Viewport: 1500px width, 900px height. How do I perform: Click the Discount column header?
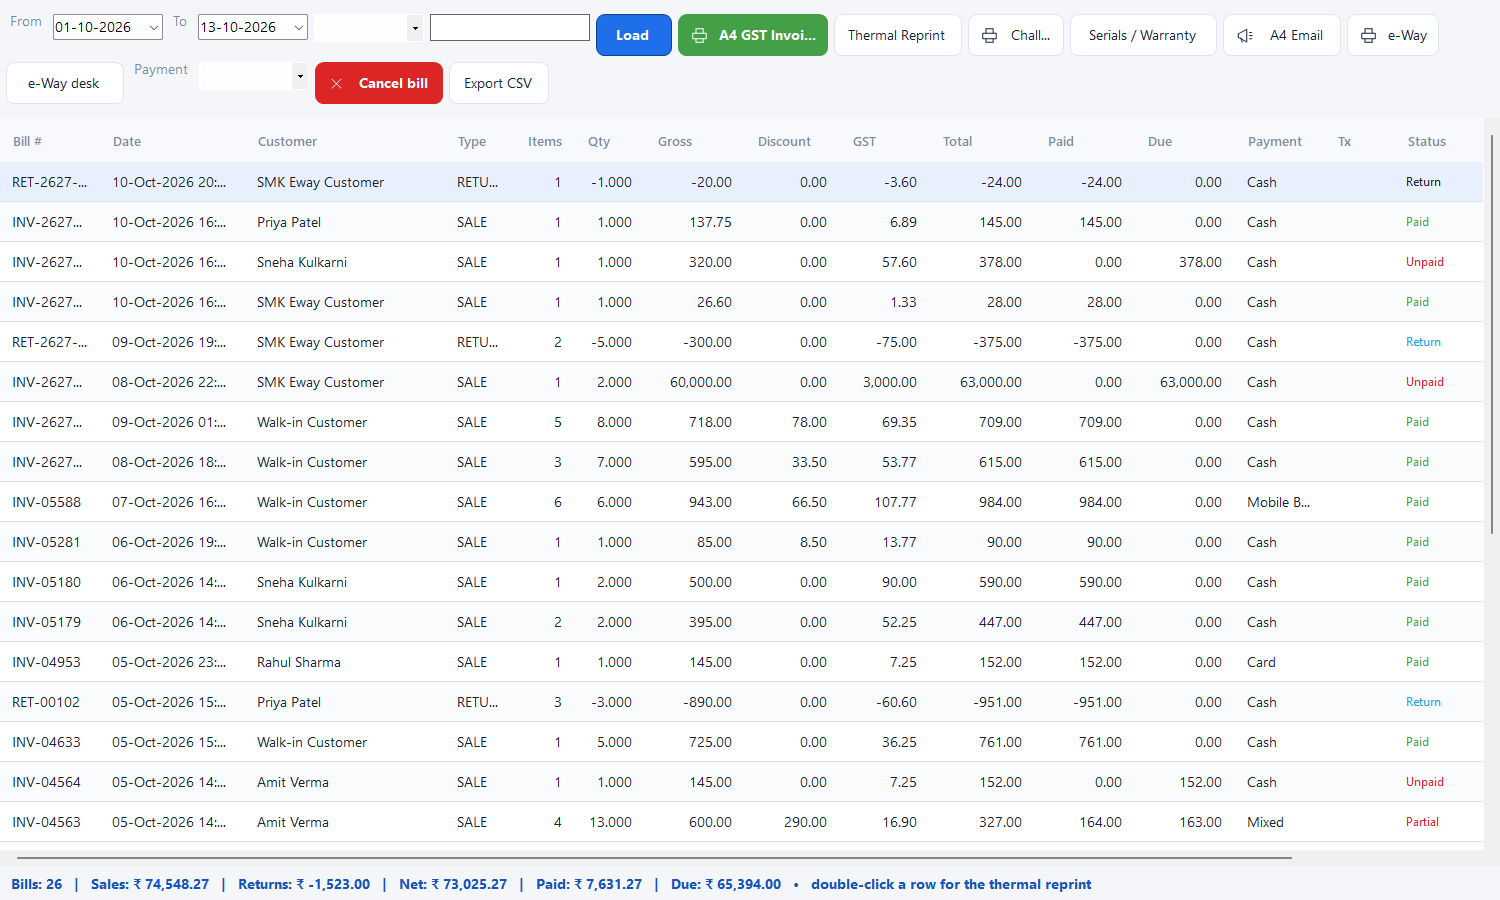pos(784,141)
